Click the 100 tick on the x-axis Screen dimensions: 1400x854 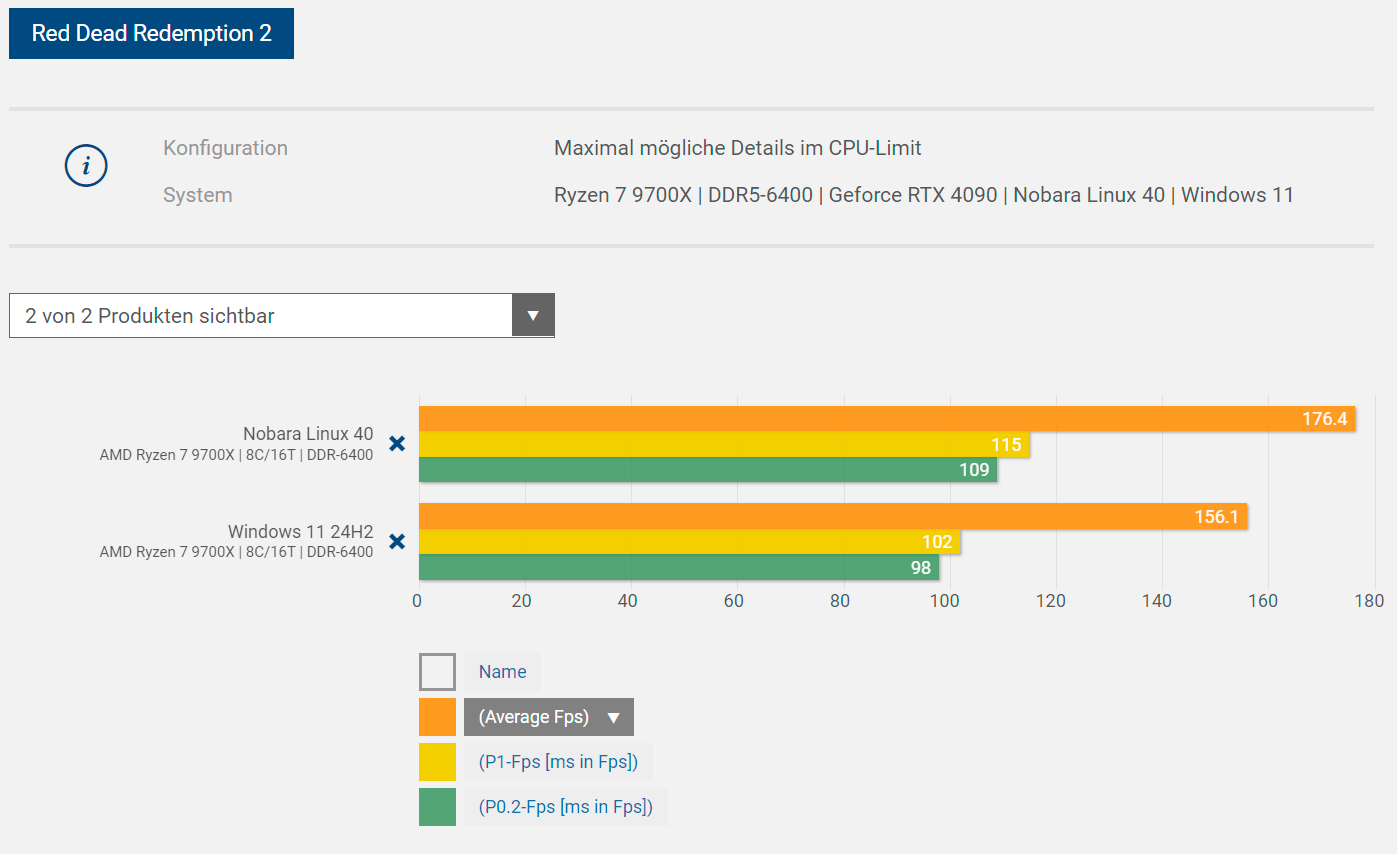coord(945,601)
